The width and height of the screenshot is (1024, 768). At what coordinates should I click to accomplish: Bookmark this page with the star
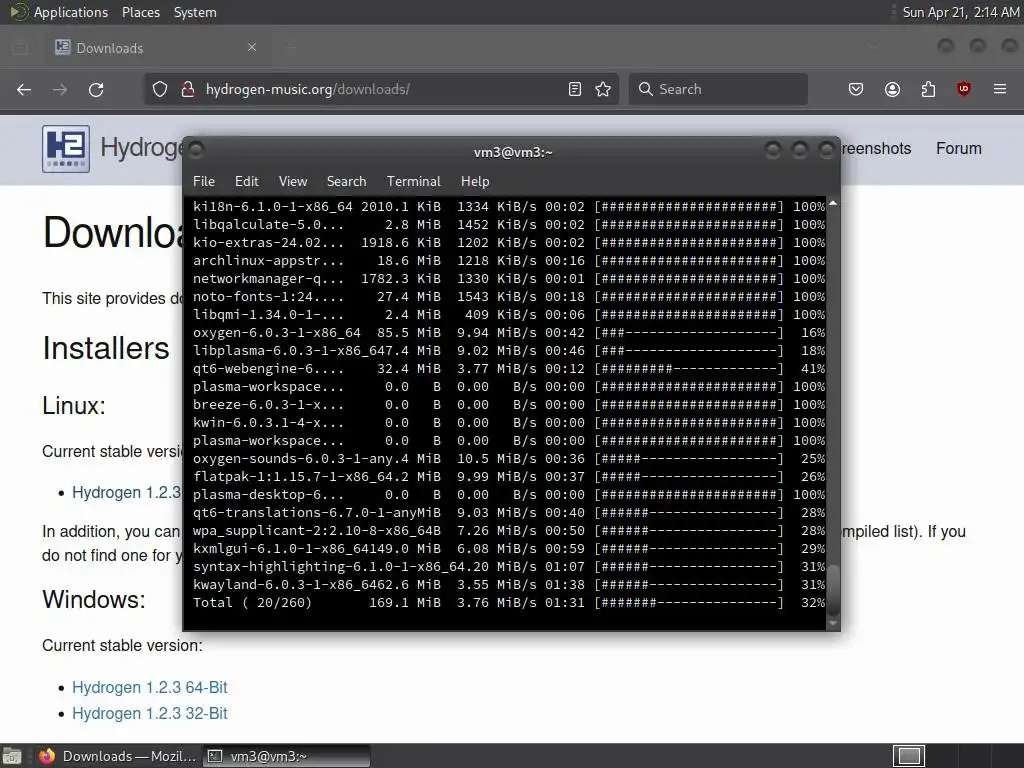click(x=603, y=89)
